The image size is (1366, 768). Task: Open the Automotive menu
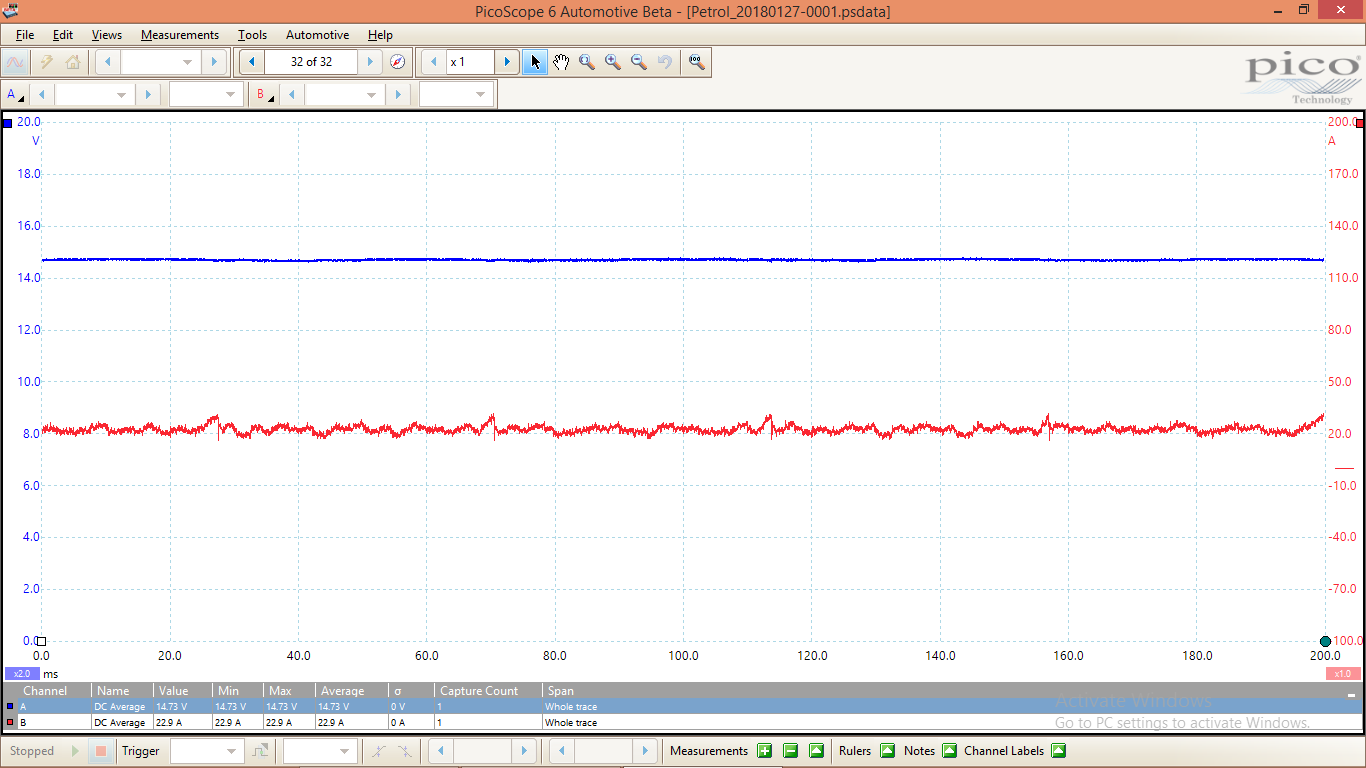click(317, 35)
